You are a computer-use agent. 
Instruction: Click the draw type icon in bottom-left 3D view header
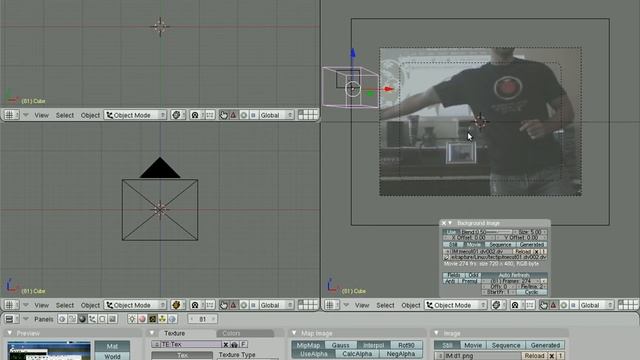178,305
